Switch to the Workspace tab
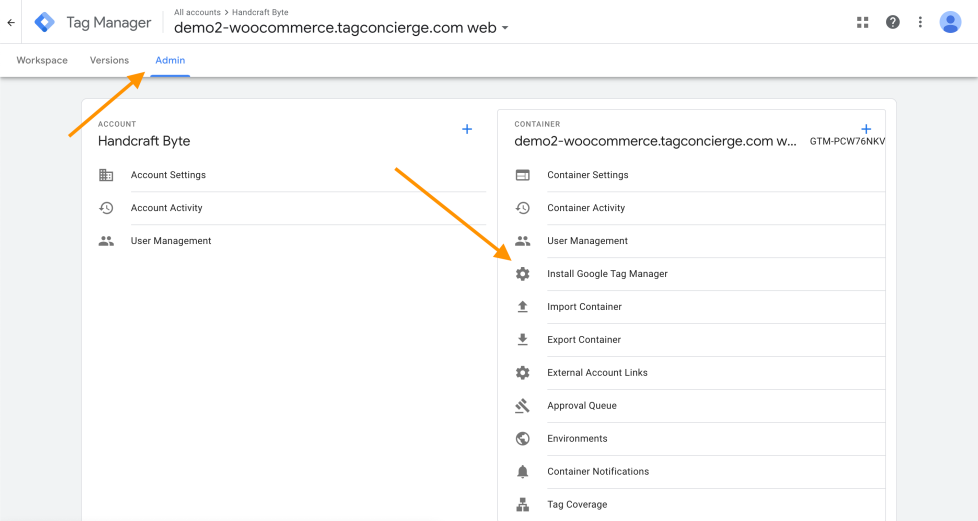978x521 pixels. [x=42, y=60]
